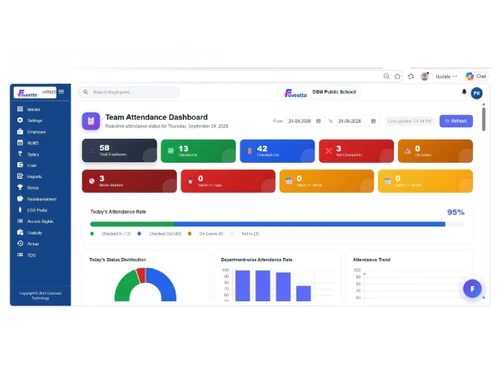Click first bar in department attendance chart
Image resolution: width=500 pixels, height=375 pixels.
click(x=243, y=286)
